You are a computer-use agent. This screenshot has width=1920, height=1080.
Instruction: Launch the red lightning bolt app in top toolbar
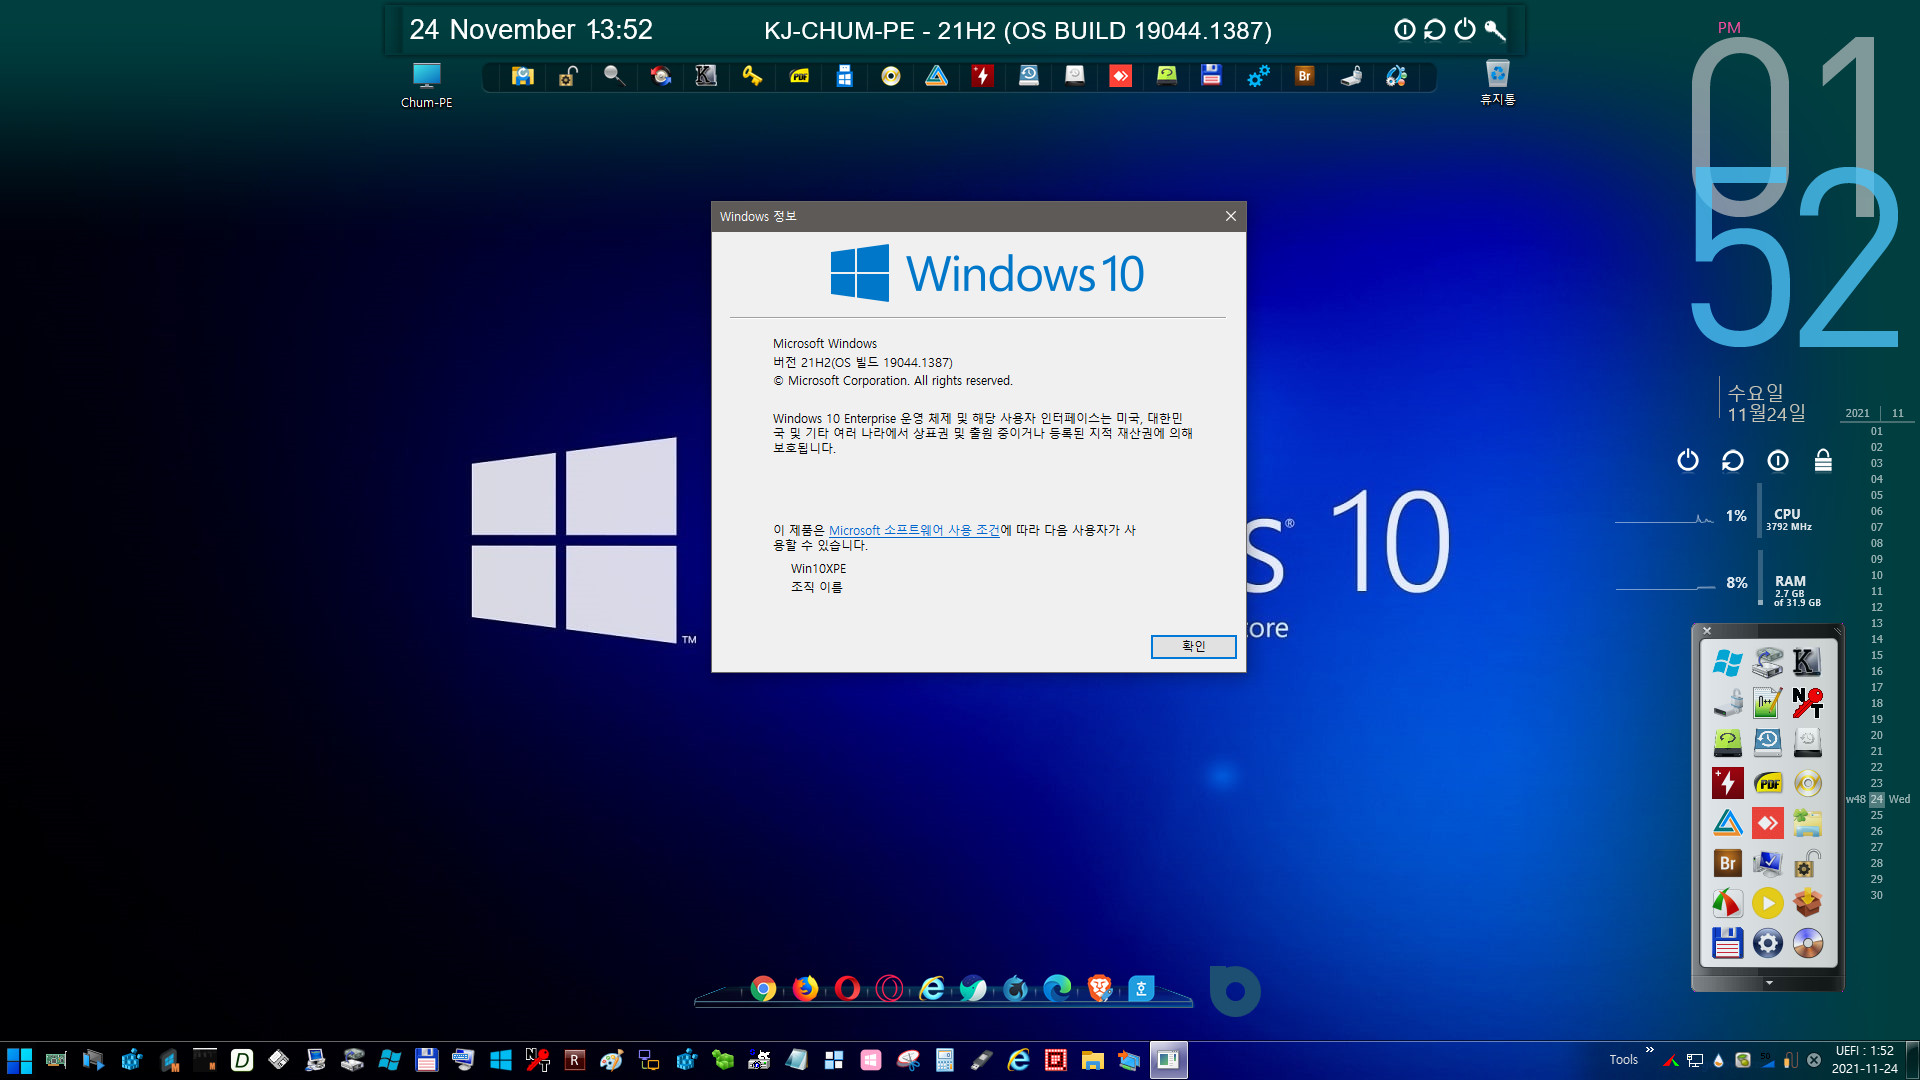click(982, 76)
